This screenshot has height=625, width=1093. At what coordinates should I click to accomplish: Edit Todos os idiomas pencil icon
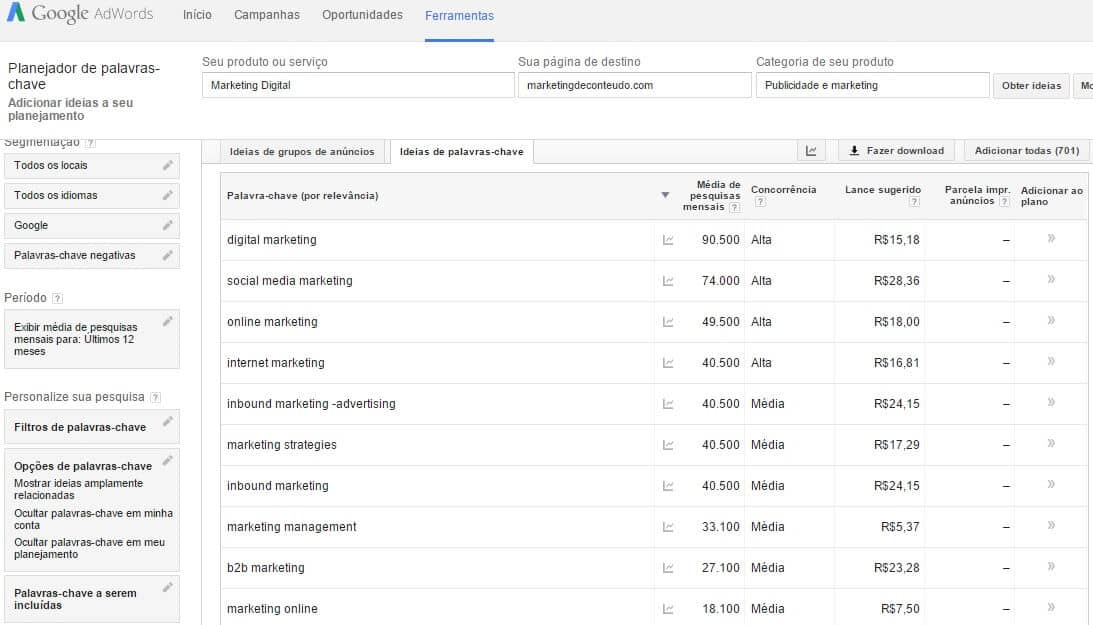[167, 195]
